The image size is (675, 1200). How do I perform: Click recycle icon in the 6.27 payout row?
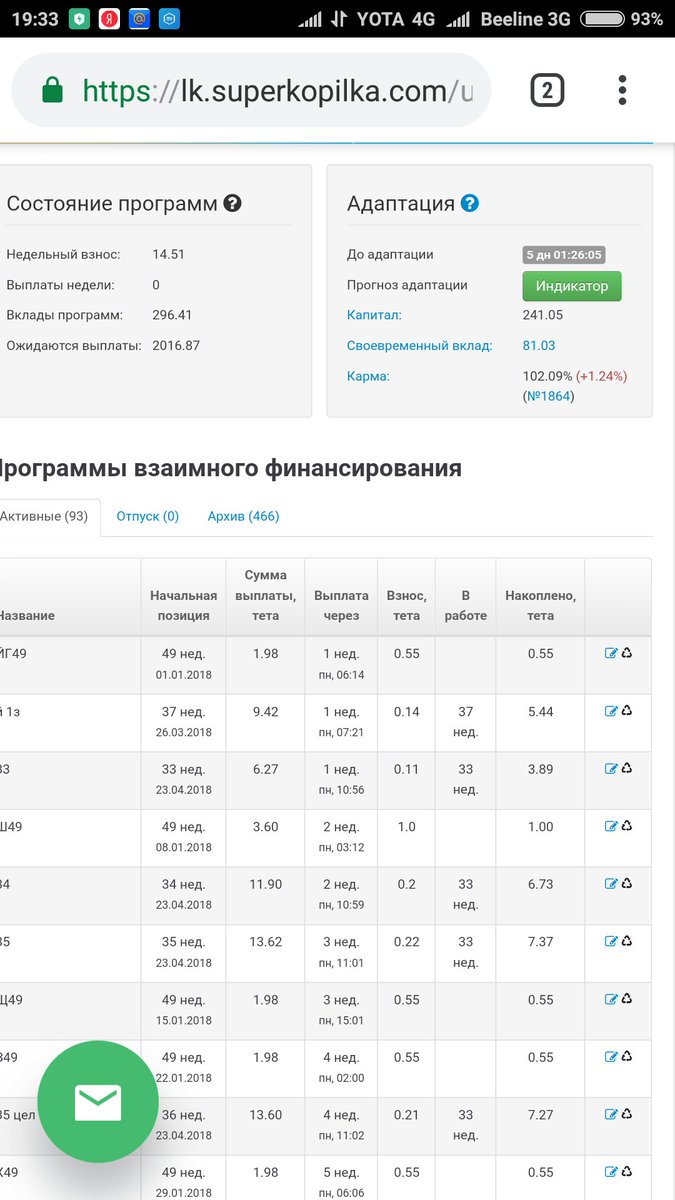click(x=627, y=769)
